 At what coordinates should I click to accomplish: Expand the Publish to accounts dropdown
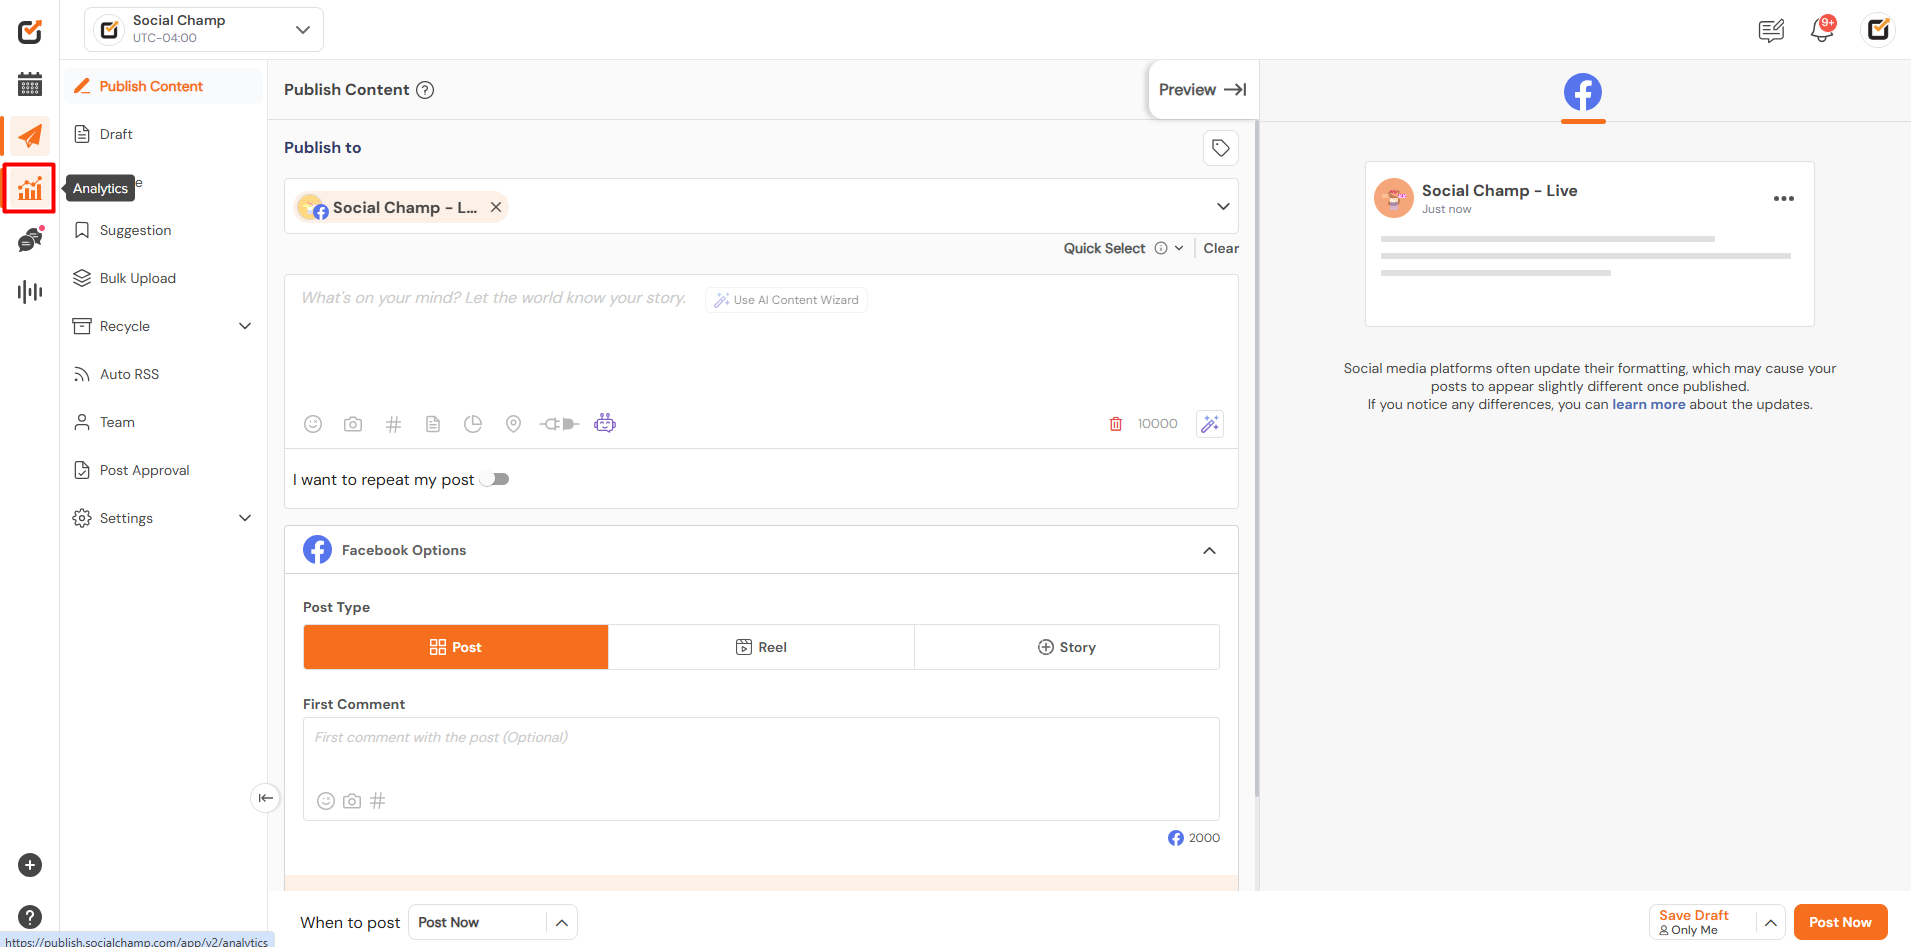1223,207
